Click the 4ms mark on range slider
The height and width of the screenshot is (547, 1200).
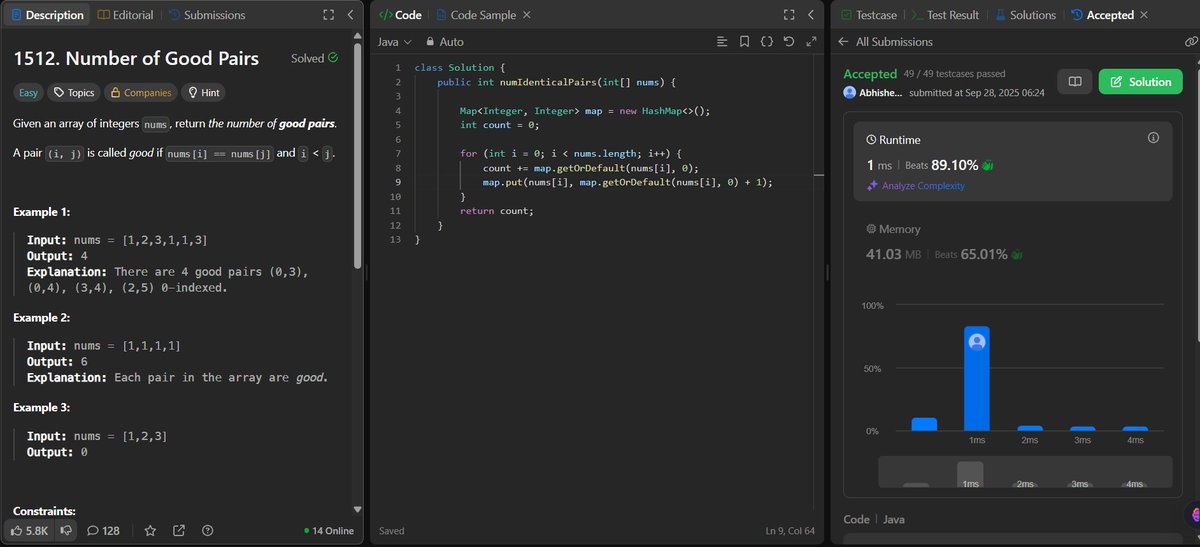pyautogui.click(x=1134, y=484)
